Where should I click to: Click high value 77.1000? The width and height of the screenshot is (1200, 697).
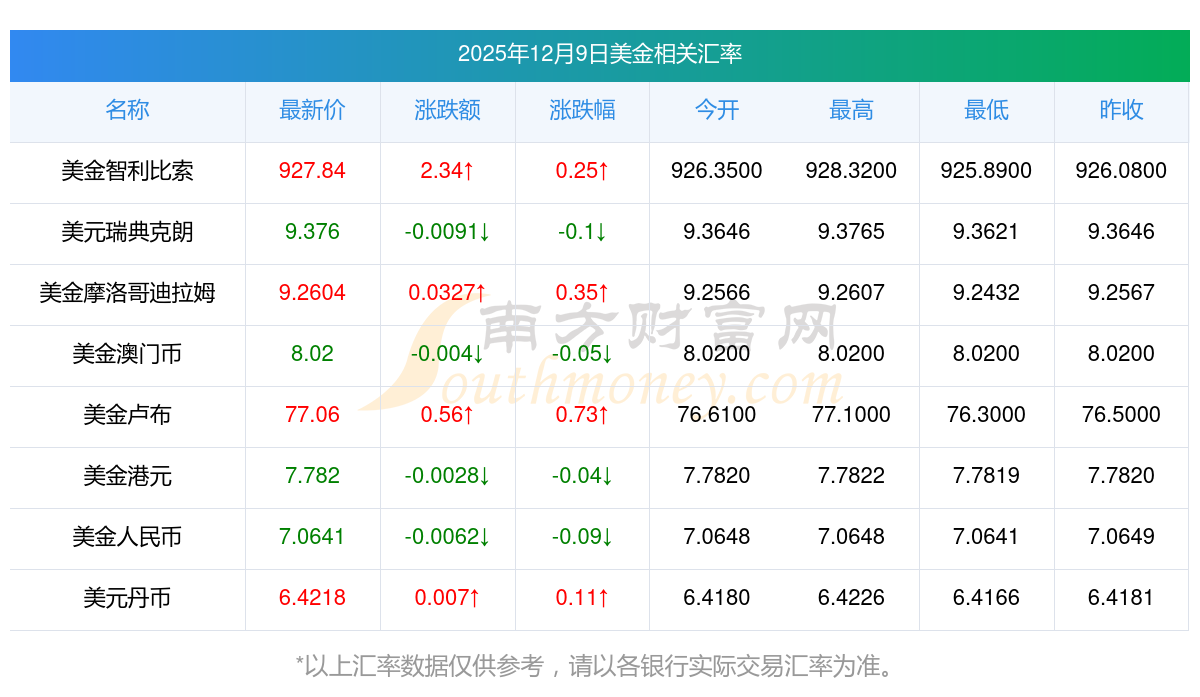click(x=851, y=415)
